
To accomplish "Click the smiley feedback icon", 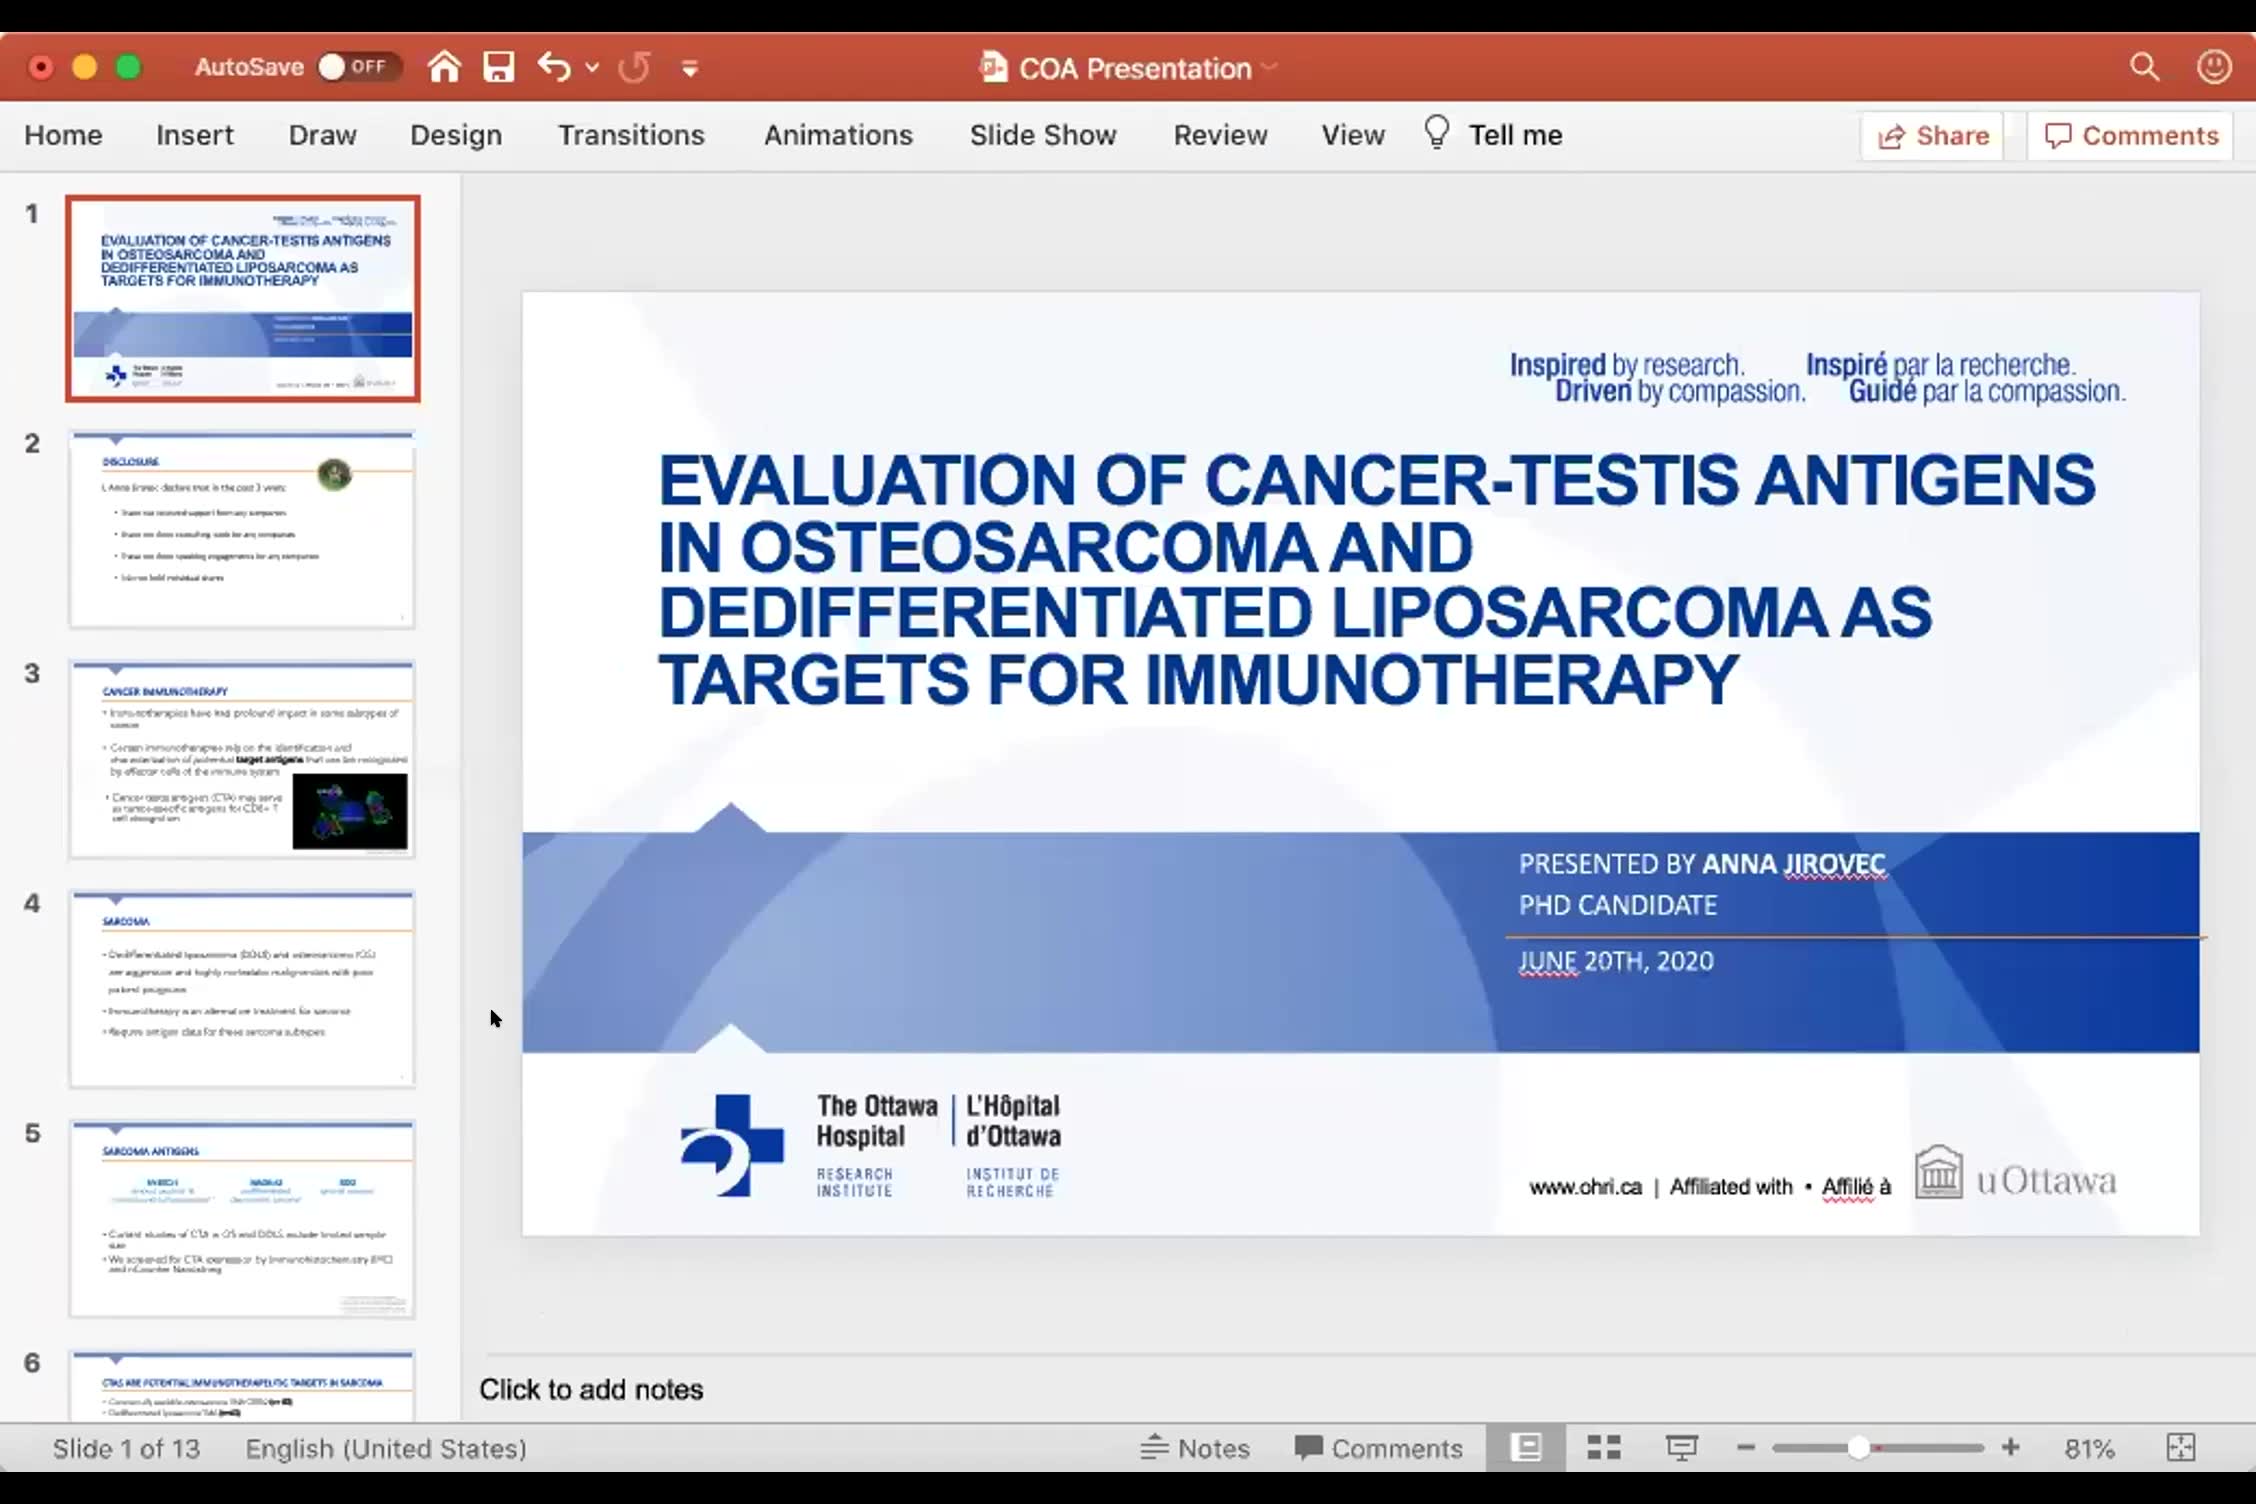I will (2214, 67).
